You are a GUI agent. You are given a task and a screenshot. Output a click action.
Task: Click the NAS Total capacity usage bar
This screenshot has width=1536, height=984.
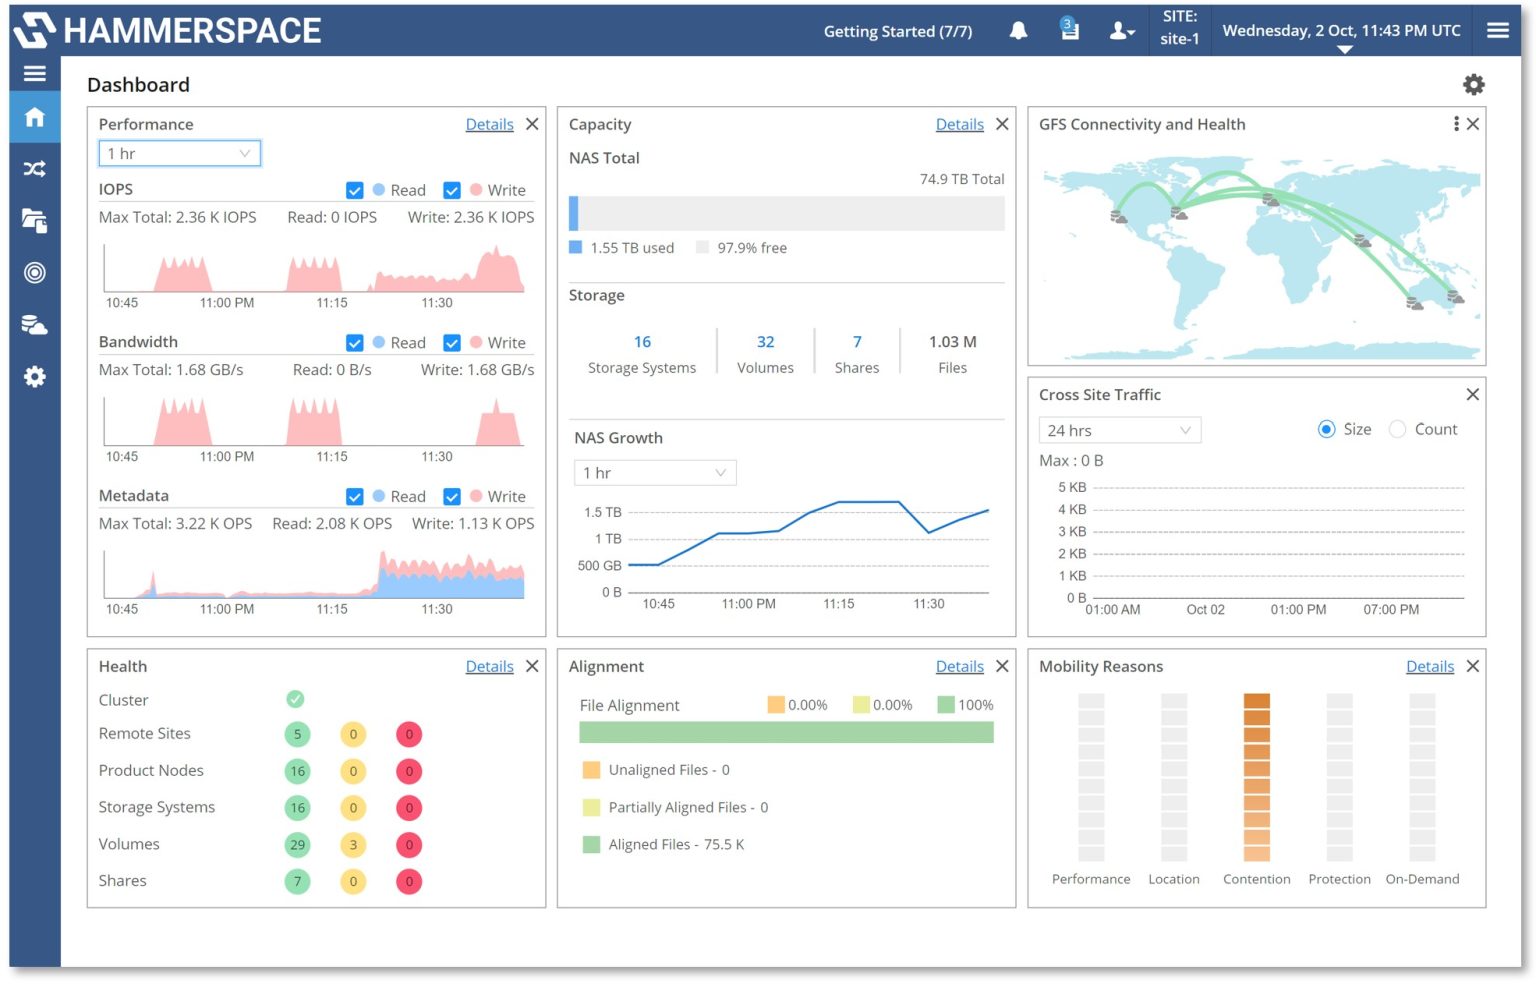787,213
